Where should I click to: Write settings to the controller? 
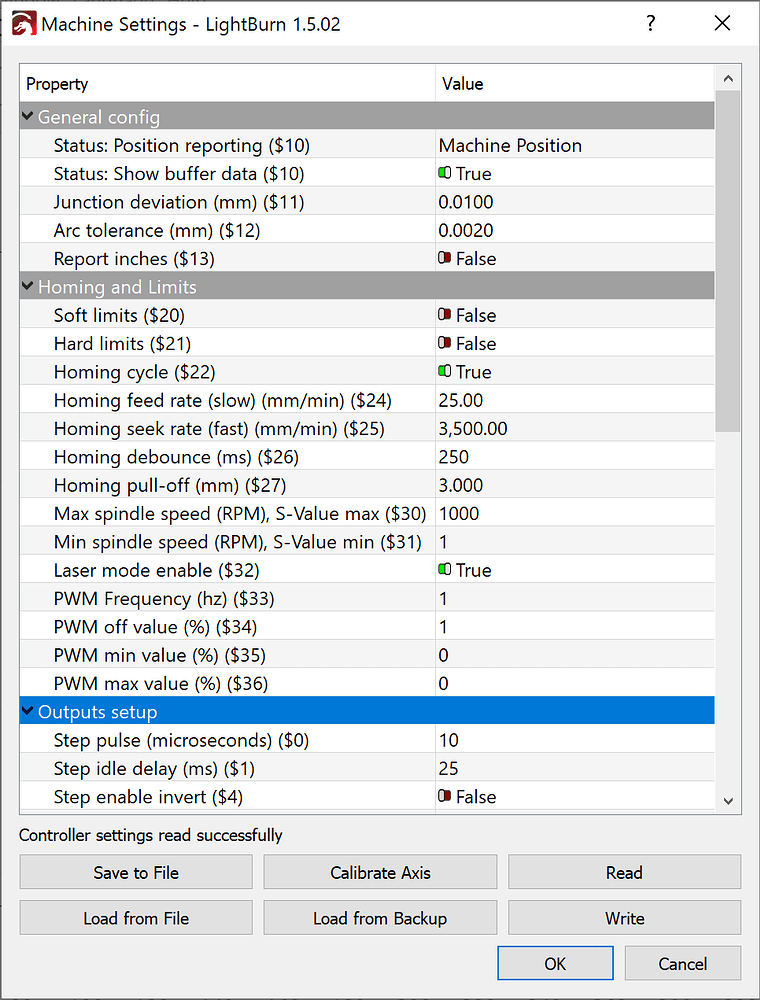point(624,918)
